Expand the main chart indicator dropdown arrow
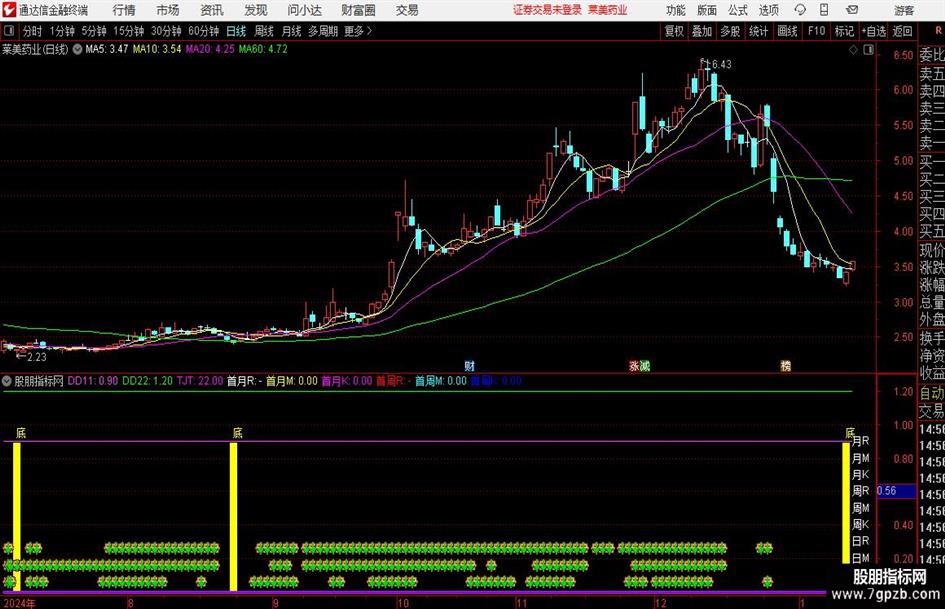 click(77, 49)
